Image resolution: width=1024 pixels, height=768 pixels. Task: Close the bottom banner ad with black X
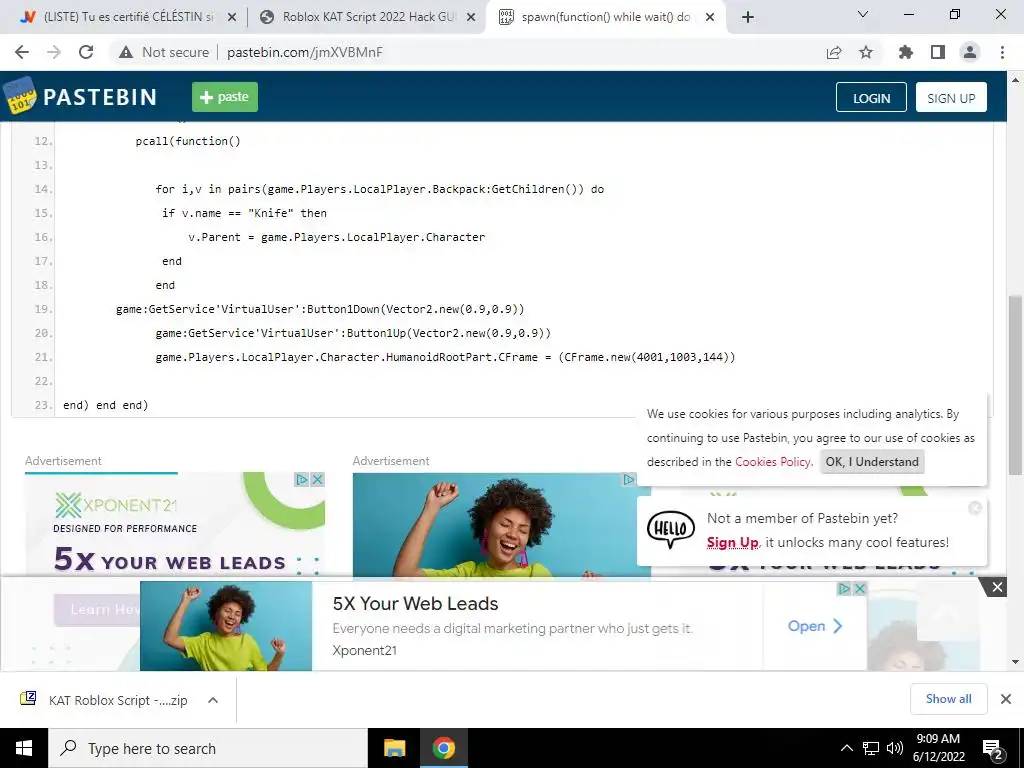997,587
